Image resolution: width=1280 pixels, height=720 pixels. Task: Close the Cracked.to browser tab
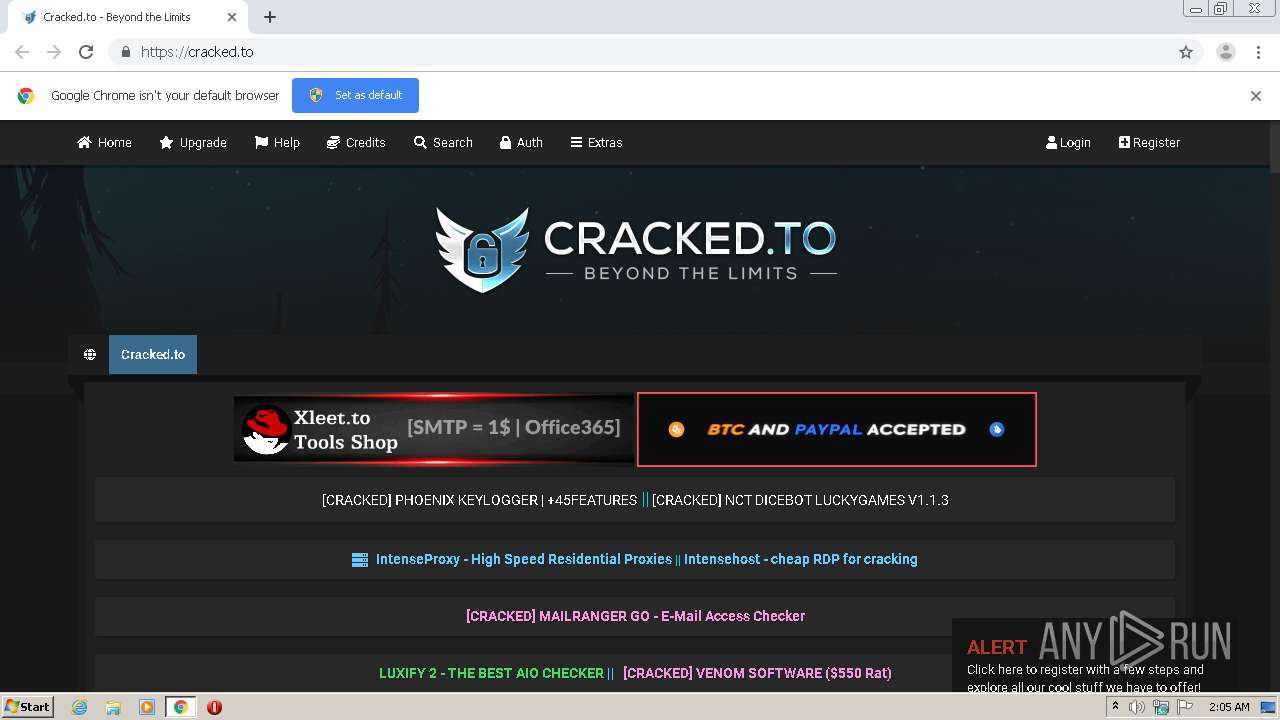(x=232, y=17)
